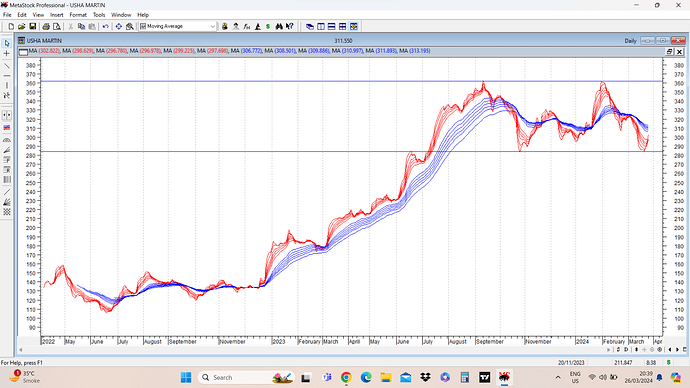This screenshot has width=690, height=388.
Task: Click MA value 302.822 in legend
Action: pos(49,51)
